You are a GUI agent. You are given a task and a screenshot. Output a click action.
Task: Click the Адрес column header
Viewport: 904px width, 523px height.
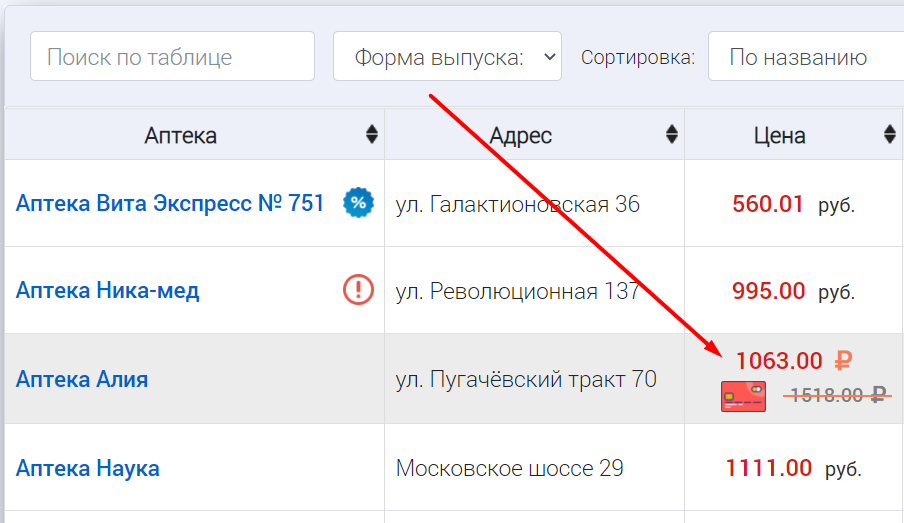520,136
